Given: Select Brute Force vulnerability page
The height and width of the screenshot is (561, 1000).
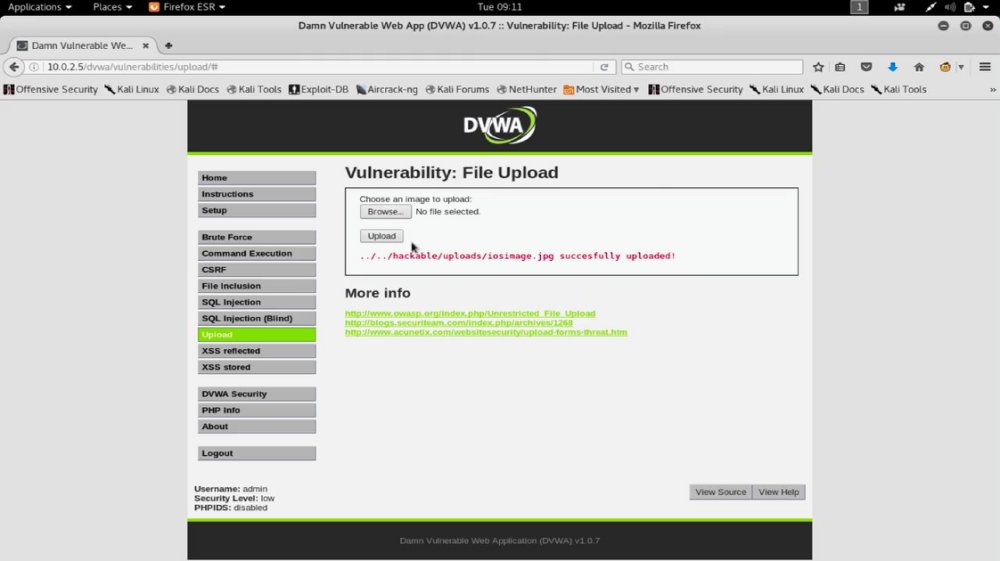Looking at the screenshot, I should [x=256, y=237].
